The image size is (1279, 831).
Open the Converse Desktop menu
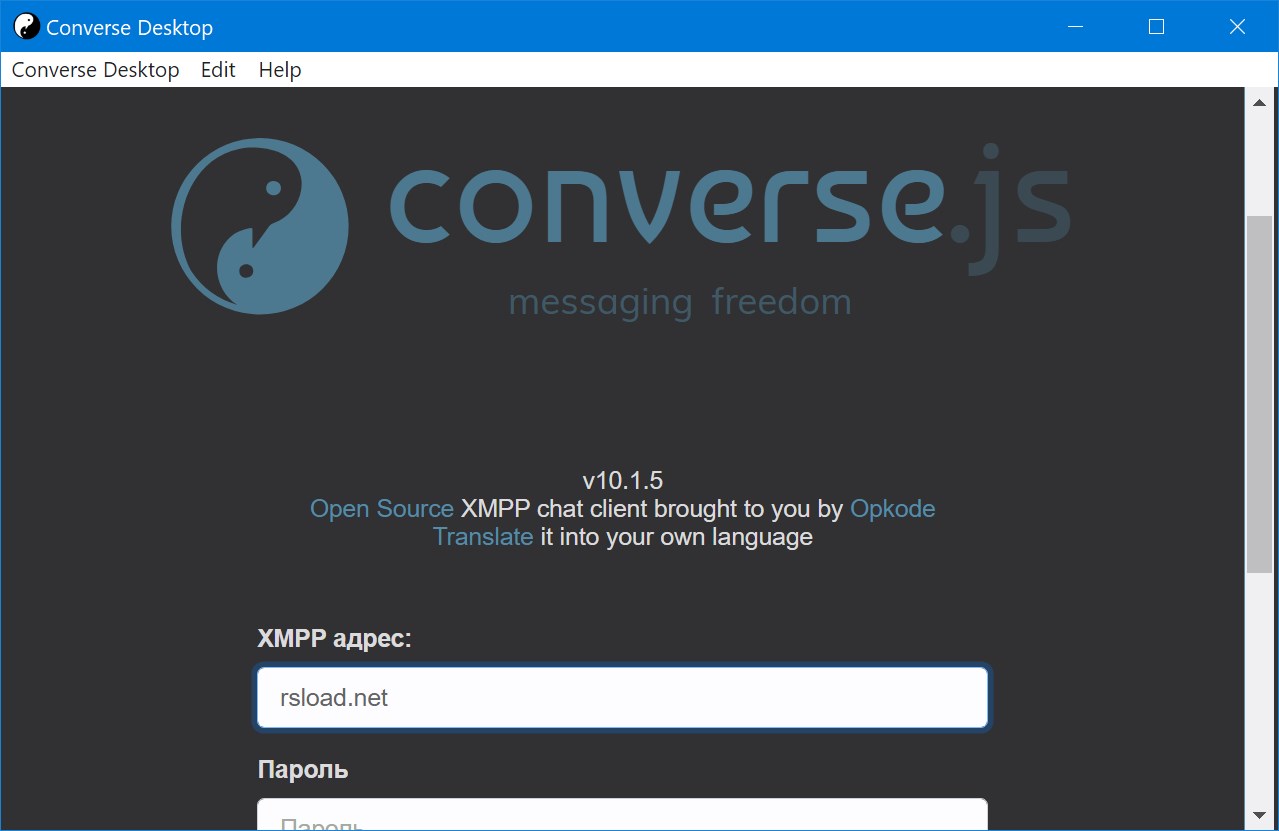pyautogui.click(x=95, y=69)
